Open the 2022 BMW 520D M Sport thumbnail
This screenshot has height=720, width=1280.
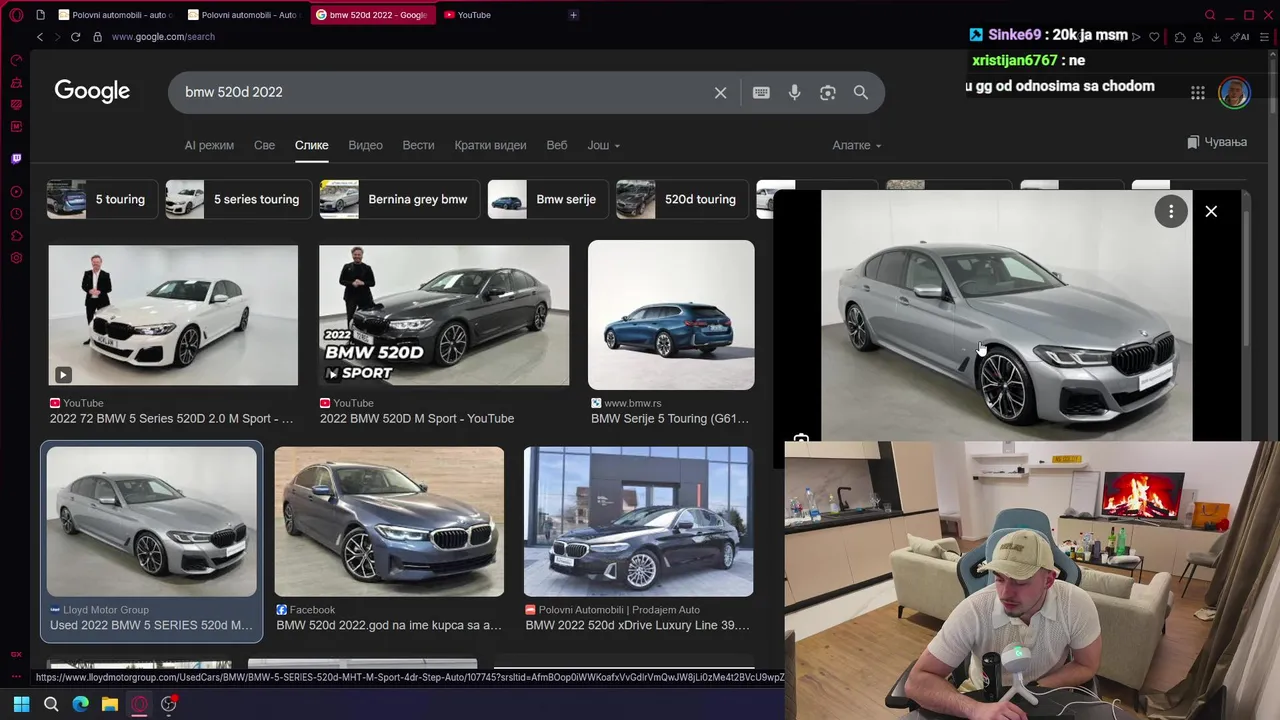[444, 315]
